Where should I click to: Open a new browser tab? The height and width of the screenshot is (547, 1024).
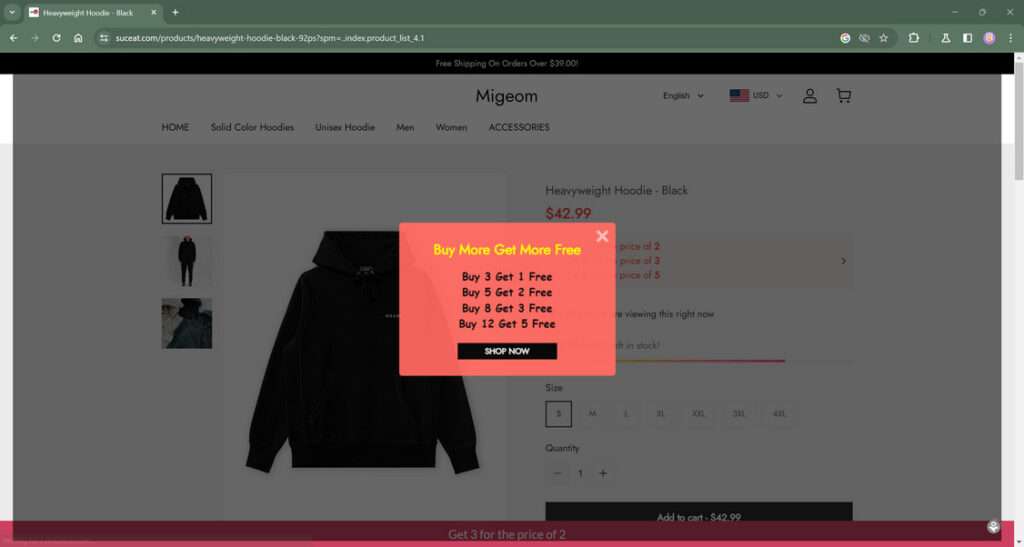175,12
